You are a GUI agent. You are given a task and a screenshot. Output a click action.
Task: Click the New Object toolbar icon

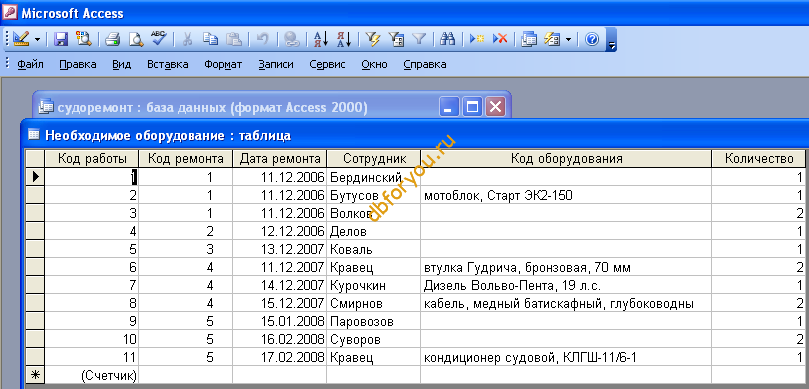(x=552, y=39)
